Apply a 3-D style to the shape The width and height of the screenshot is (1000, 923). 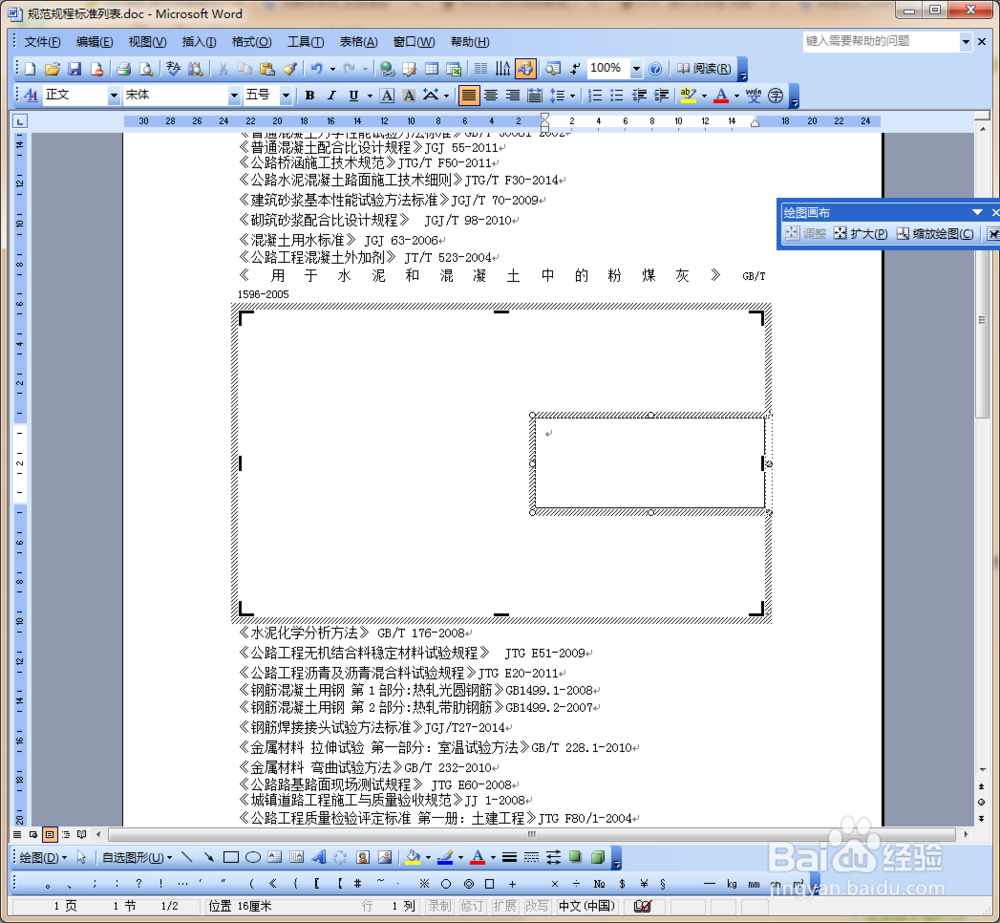tap(598, 857)
